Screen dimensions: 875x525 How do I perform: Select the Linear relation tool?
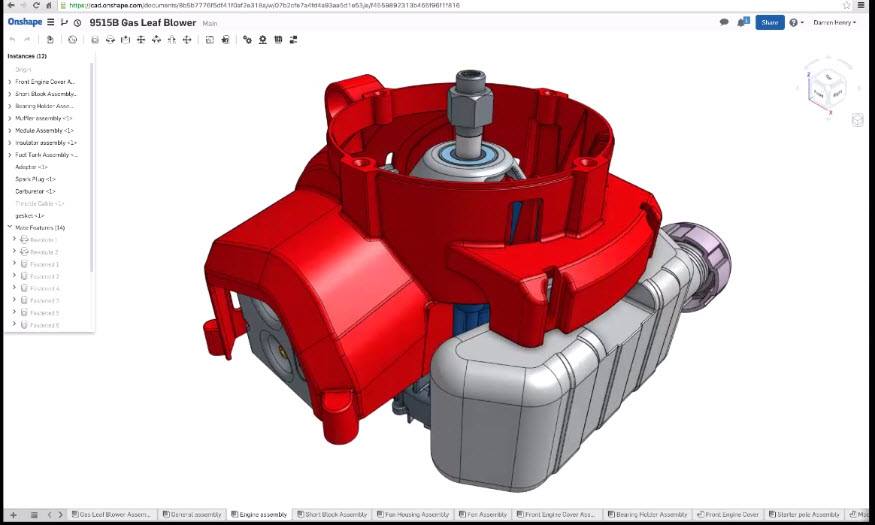294,40
